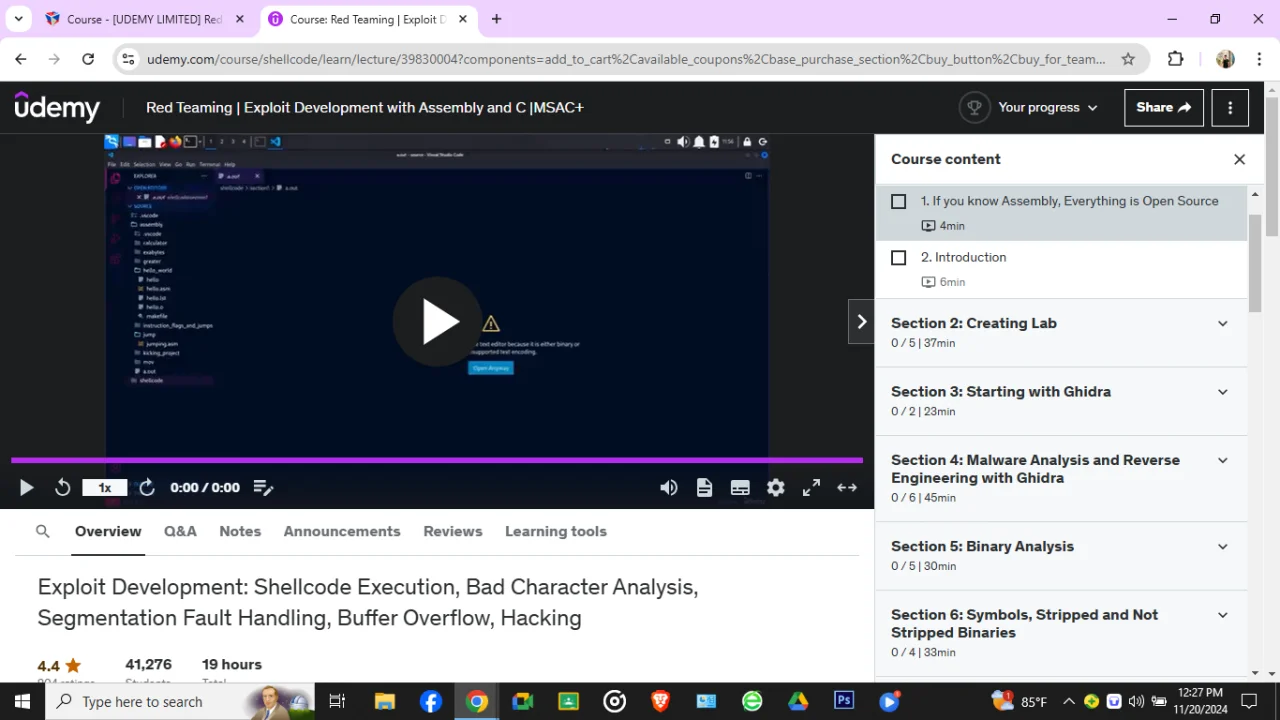
Task: Open the captions menu
Action: tap(740, 488)
